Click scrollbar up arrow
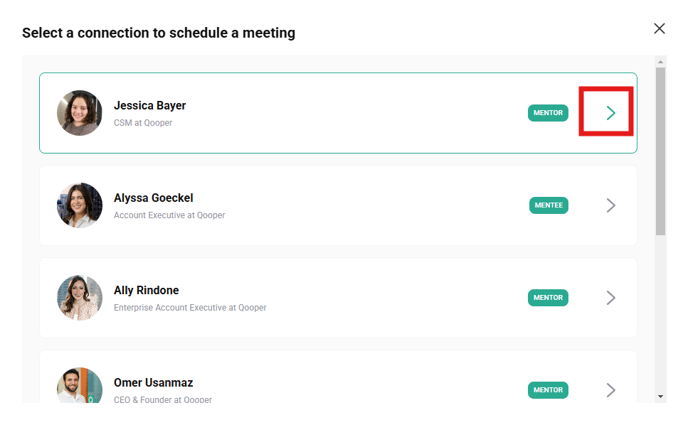 coord(661,62)
